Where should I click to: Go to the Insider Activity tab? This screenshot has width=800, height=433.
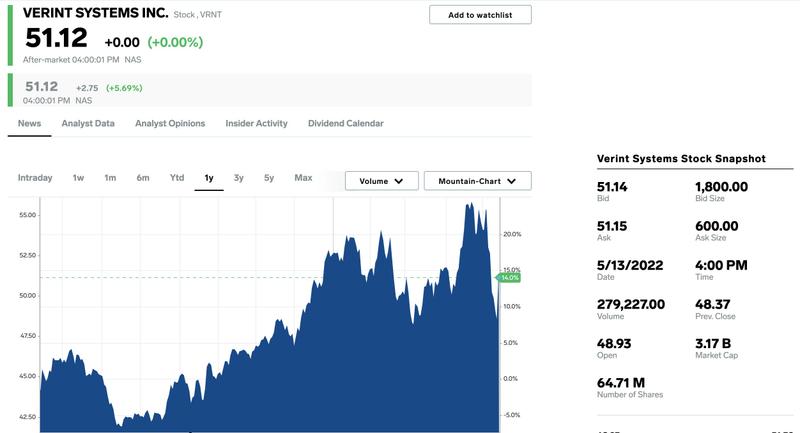click(256, 123)
